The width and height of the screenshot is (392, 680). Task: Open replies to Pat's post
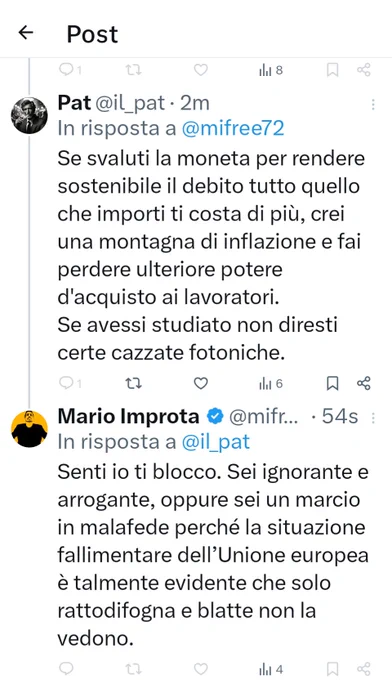point(70,383)
